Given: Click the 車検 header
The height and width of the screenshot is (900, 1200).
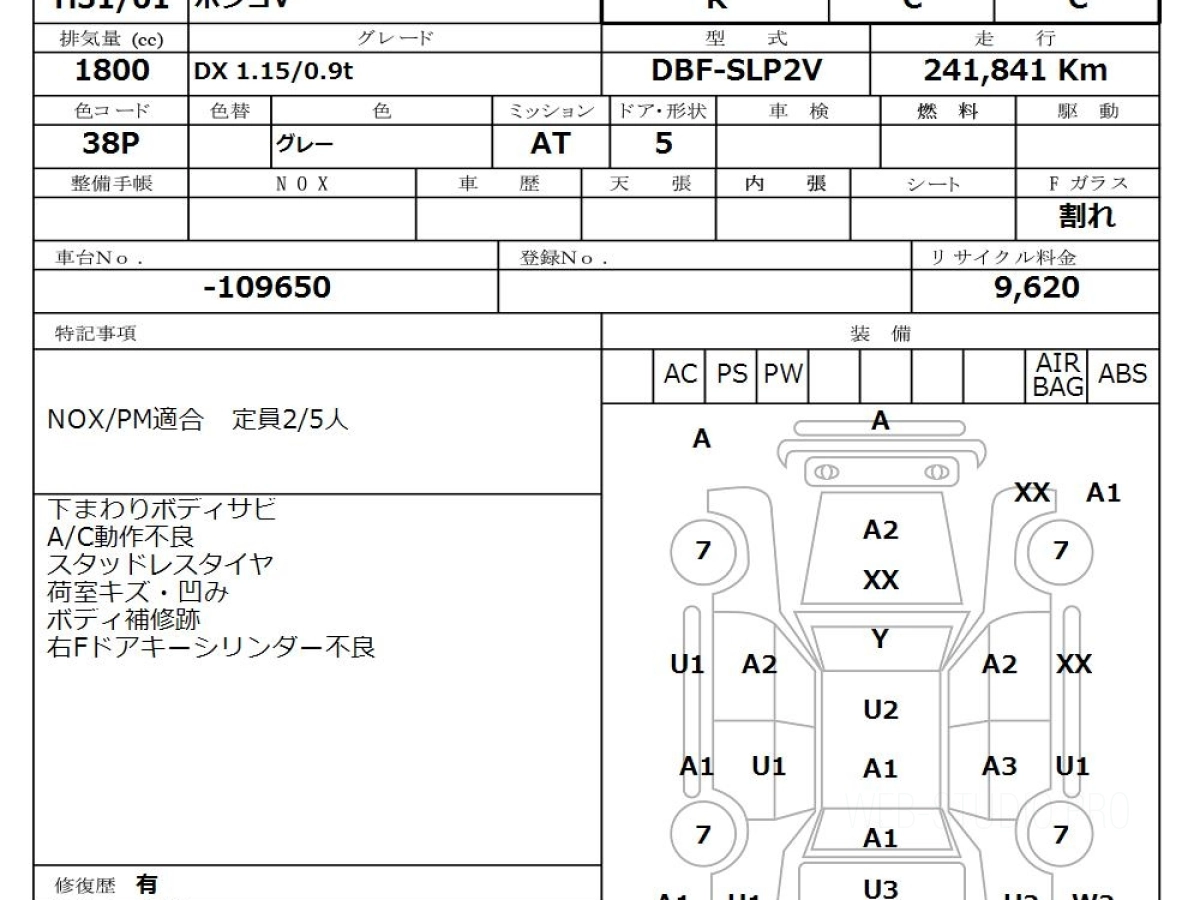Looking at the screenshot, I should coord(798,111).
